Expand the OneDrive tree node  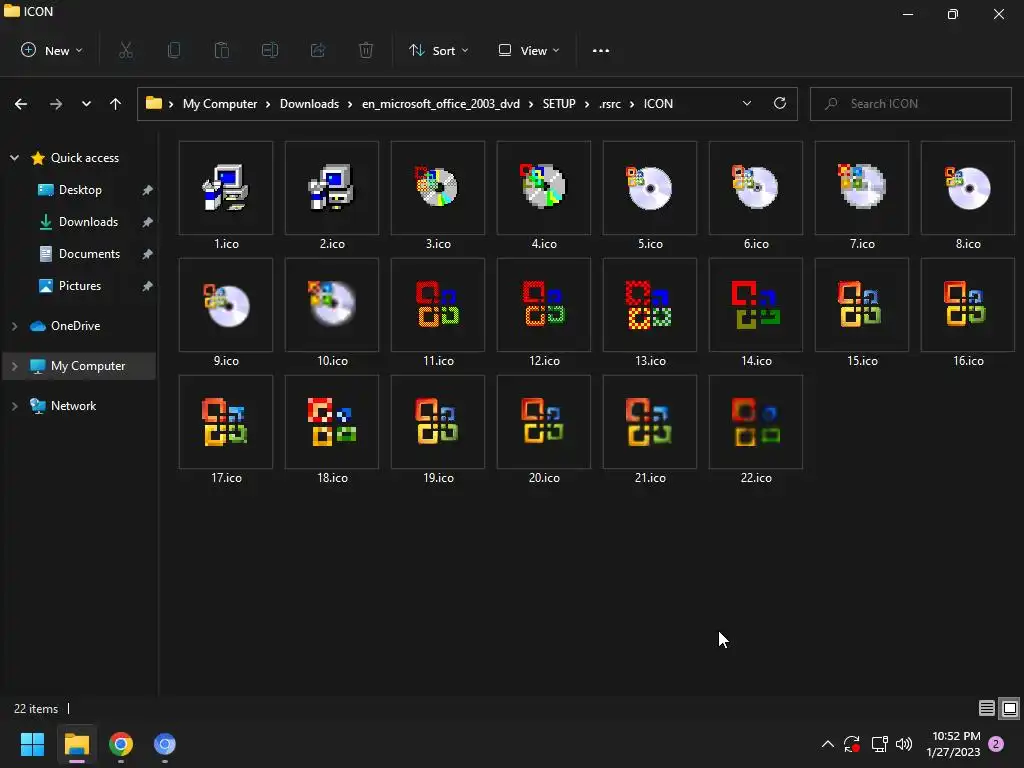14,325
